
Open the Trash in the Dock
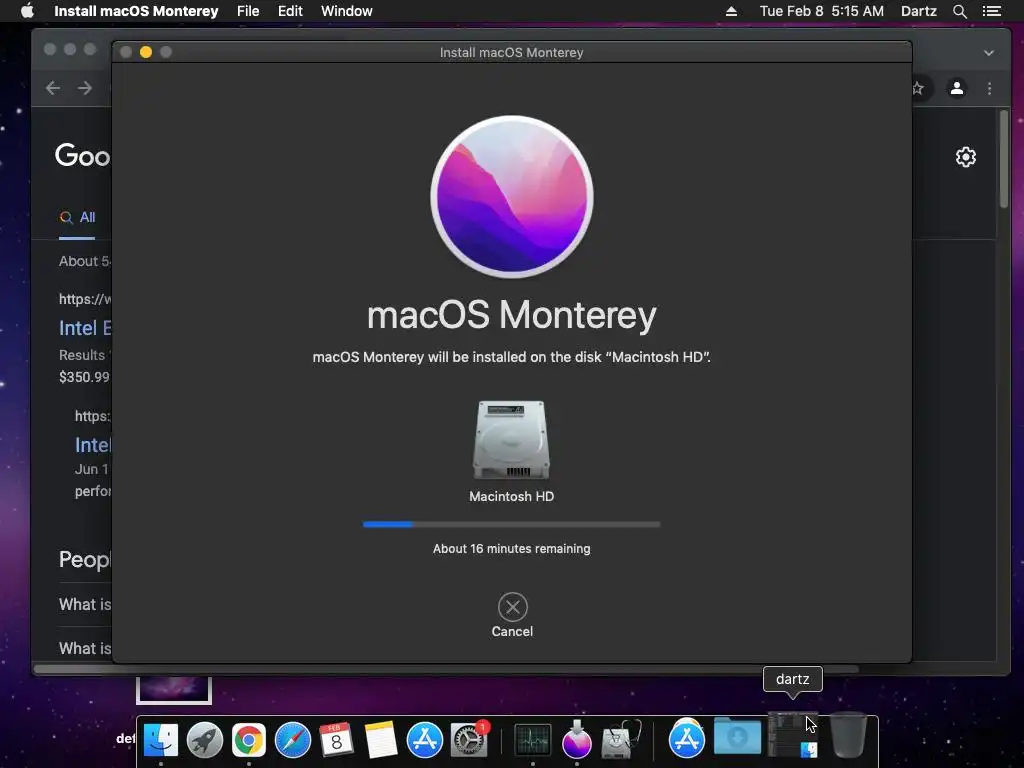coord(848,735)
